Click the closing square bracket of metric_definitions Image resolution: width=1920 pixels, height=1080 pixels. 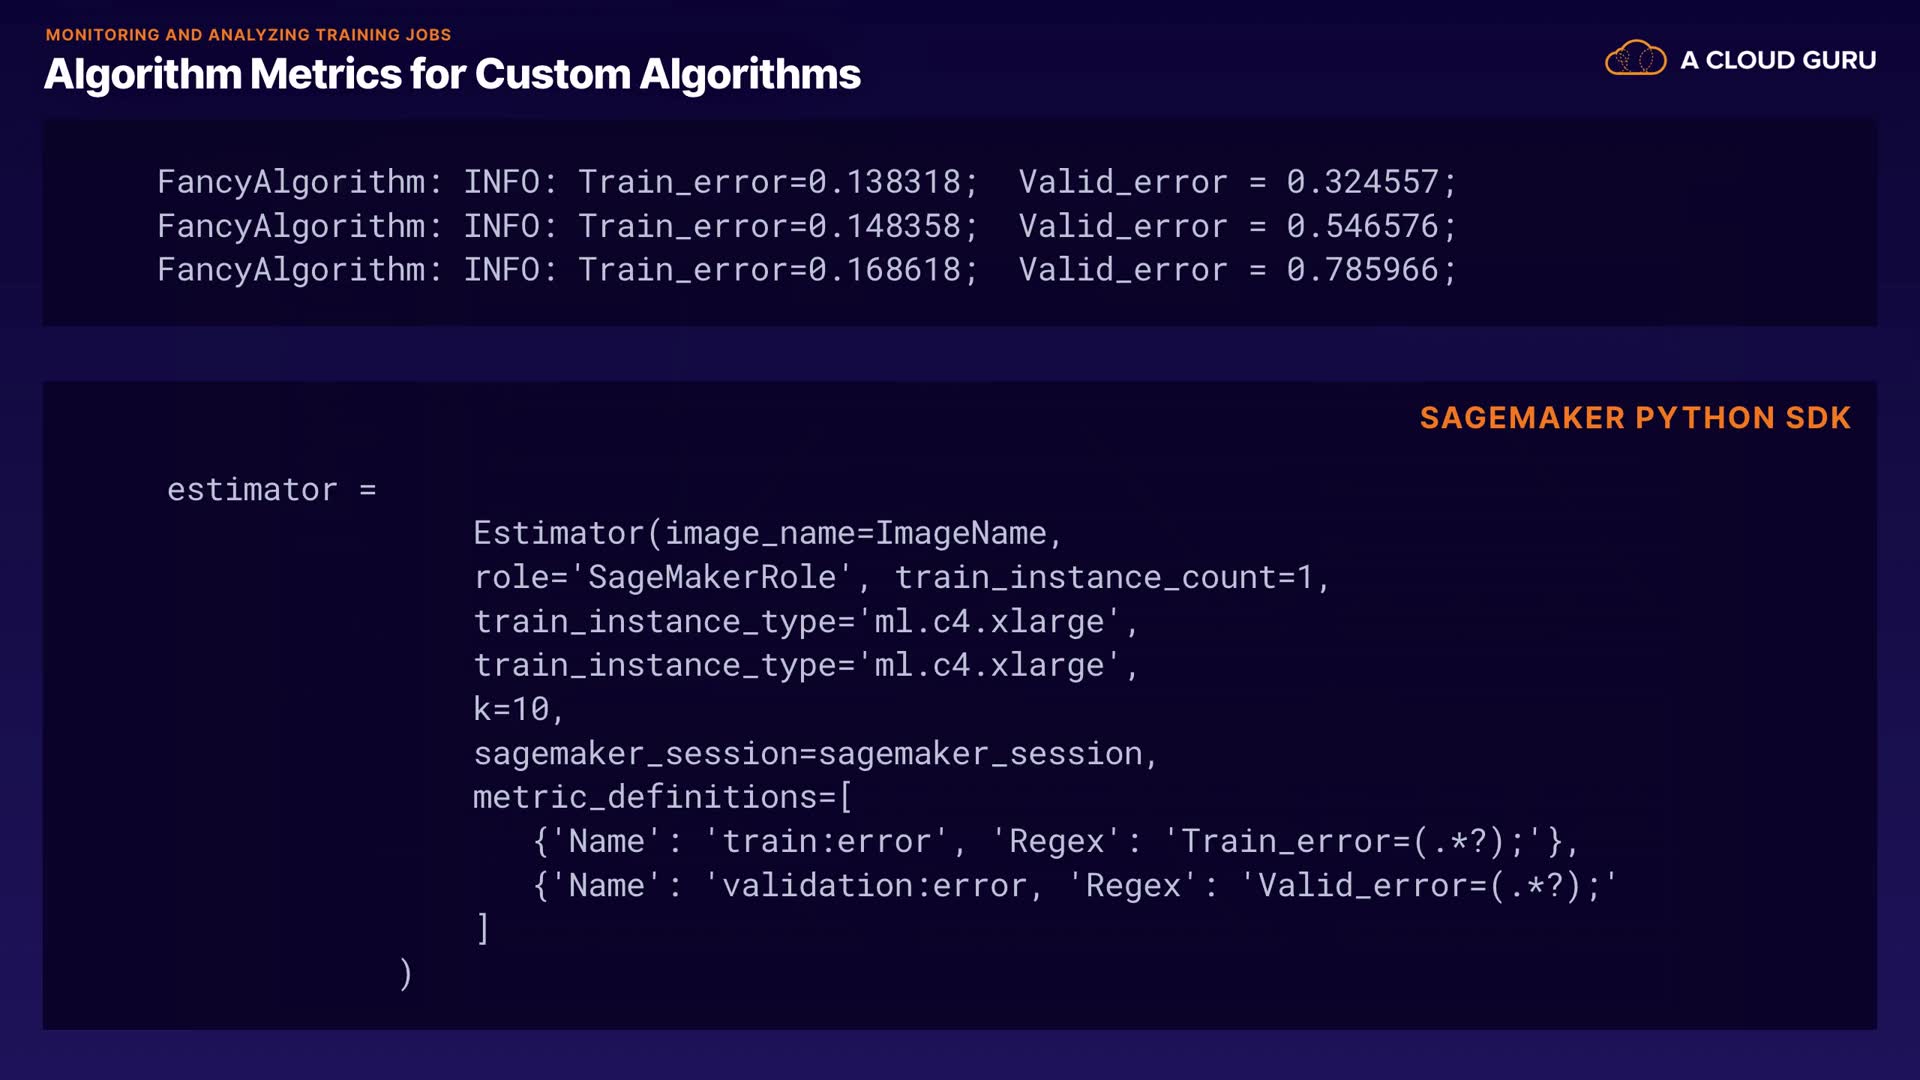click(x=483, y=929)
